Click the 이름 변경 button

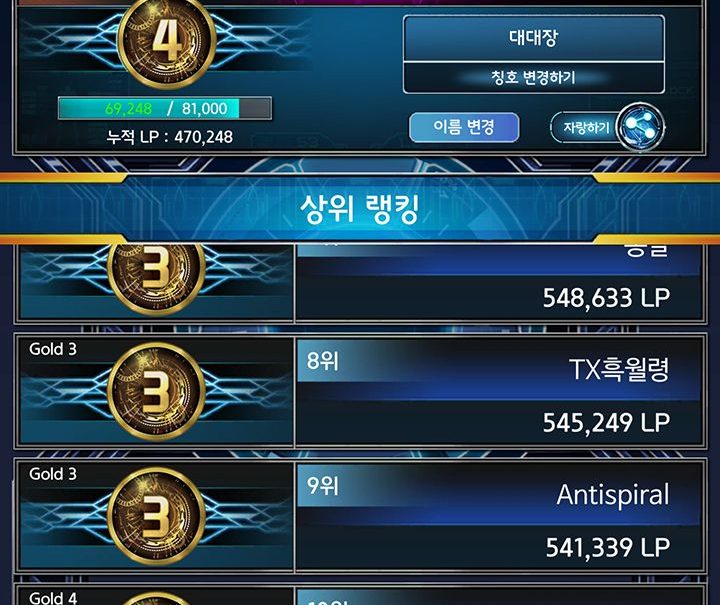click(464, 127)
